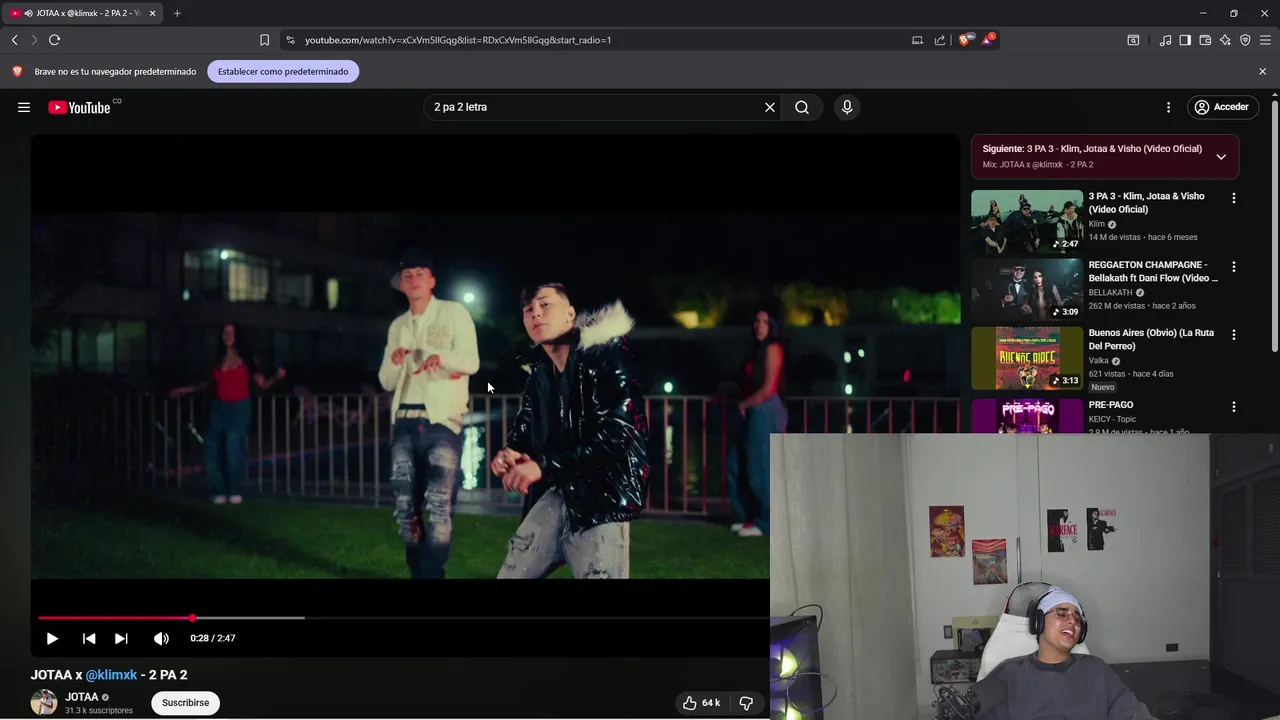Toggle the browser sidebar panel
Screen dimensions: 1280x720
click(1185, 40)
